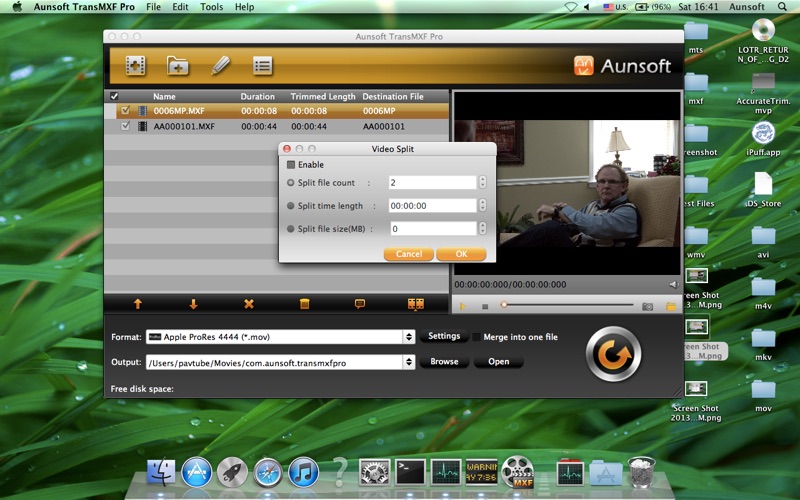Image resolution: width=800 pixels, height=500 pixels.
Task: Click the Add Video toolbar icon
Action: 136,66
